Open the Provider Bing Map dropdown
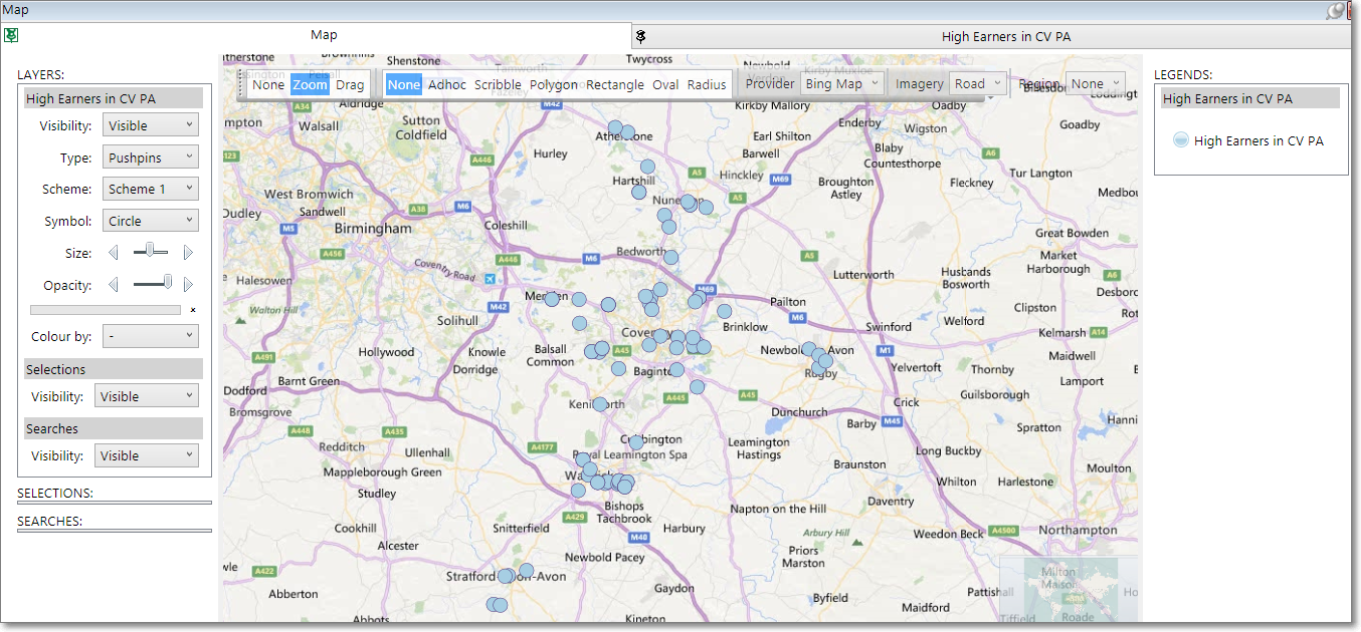The height and width of the screenshot is (632, 1361). point(842,84)
